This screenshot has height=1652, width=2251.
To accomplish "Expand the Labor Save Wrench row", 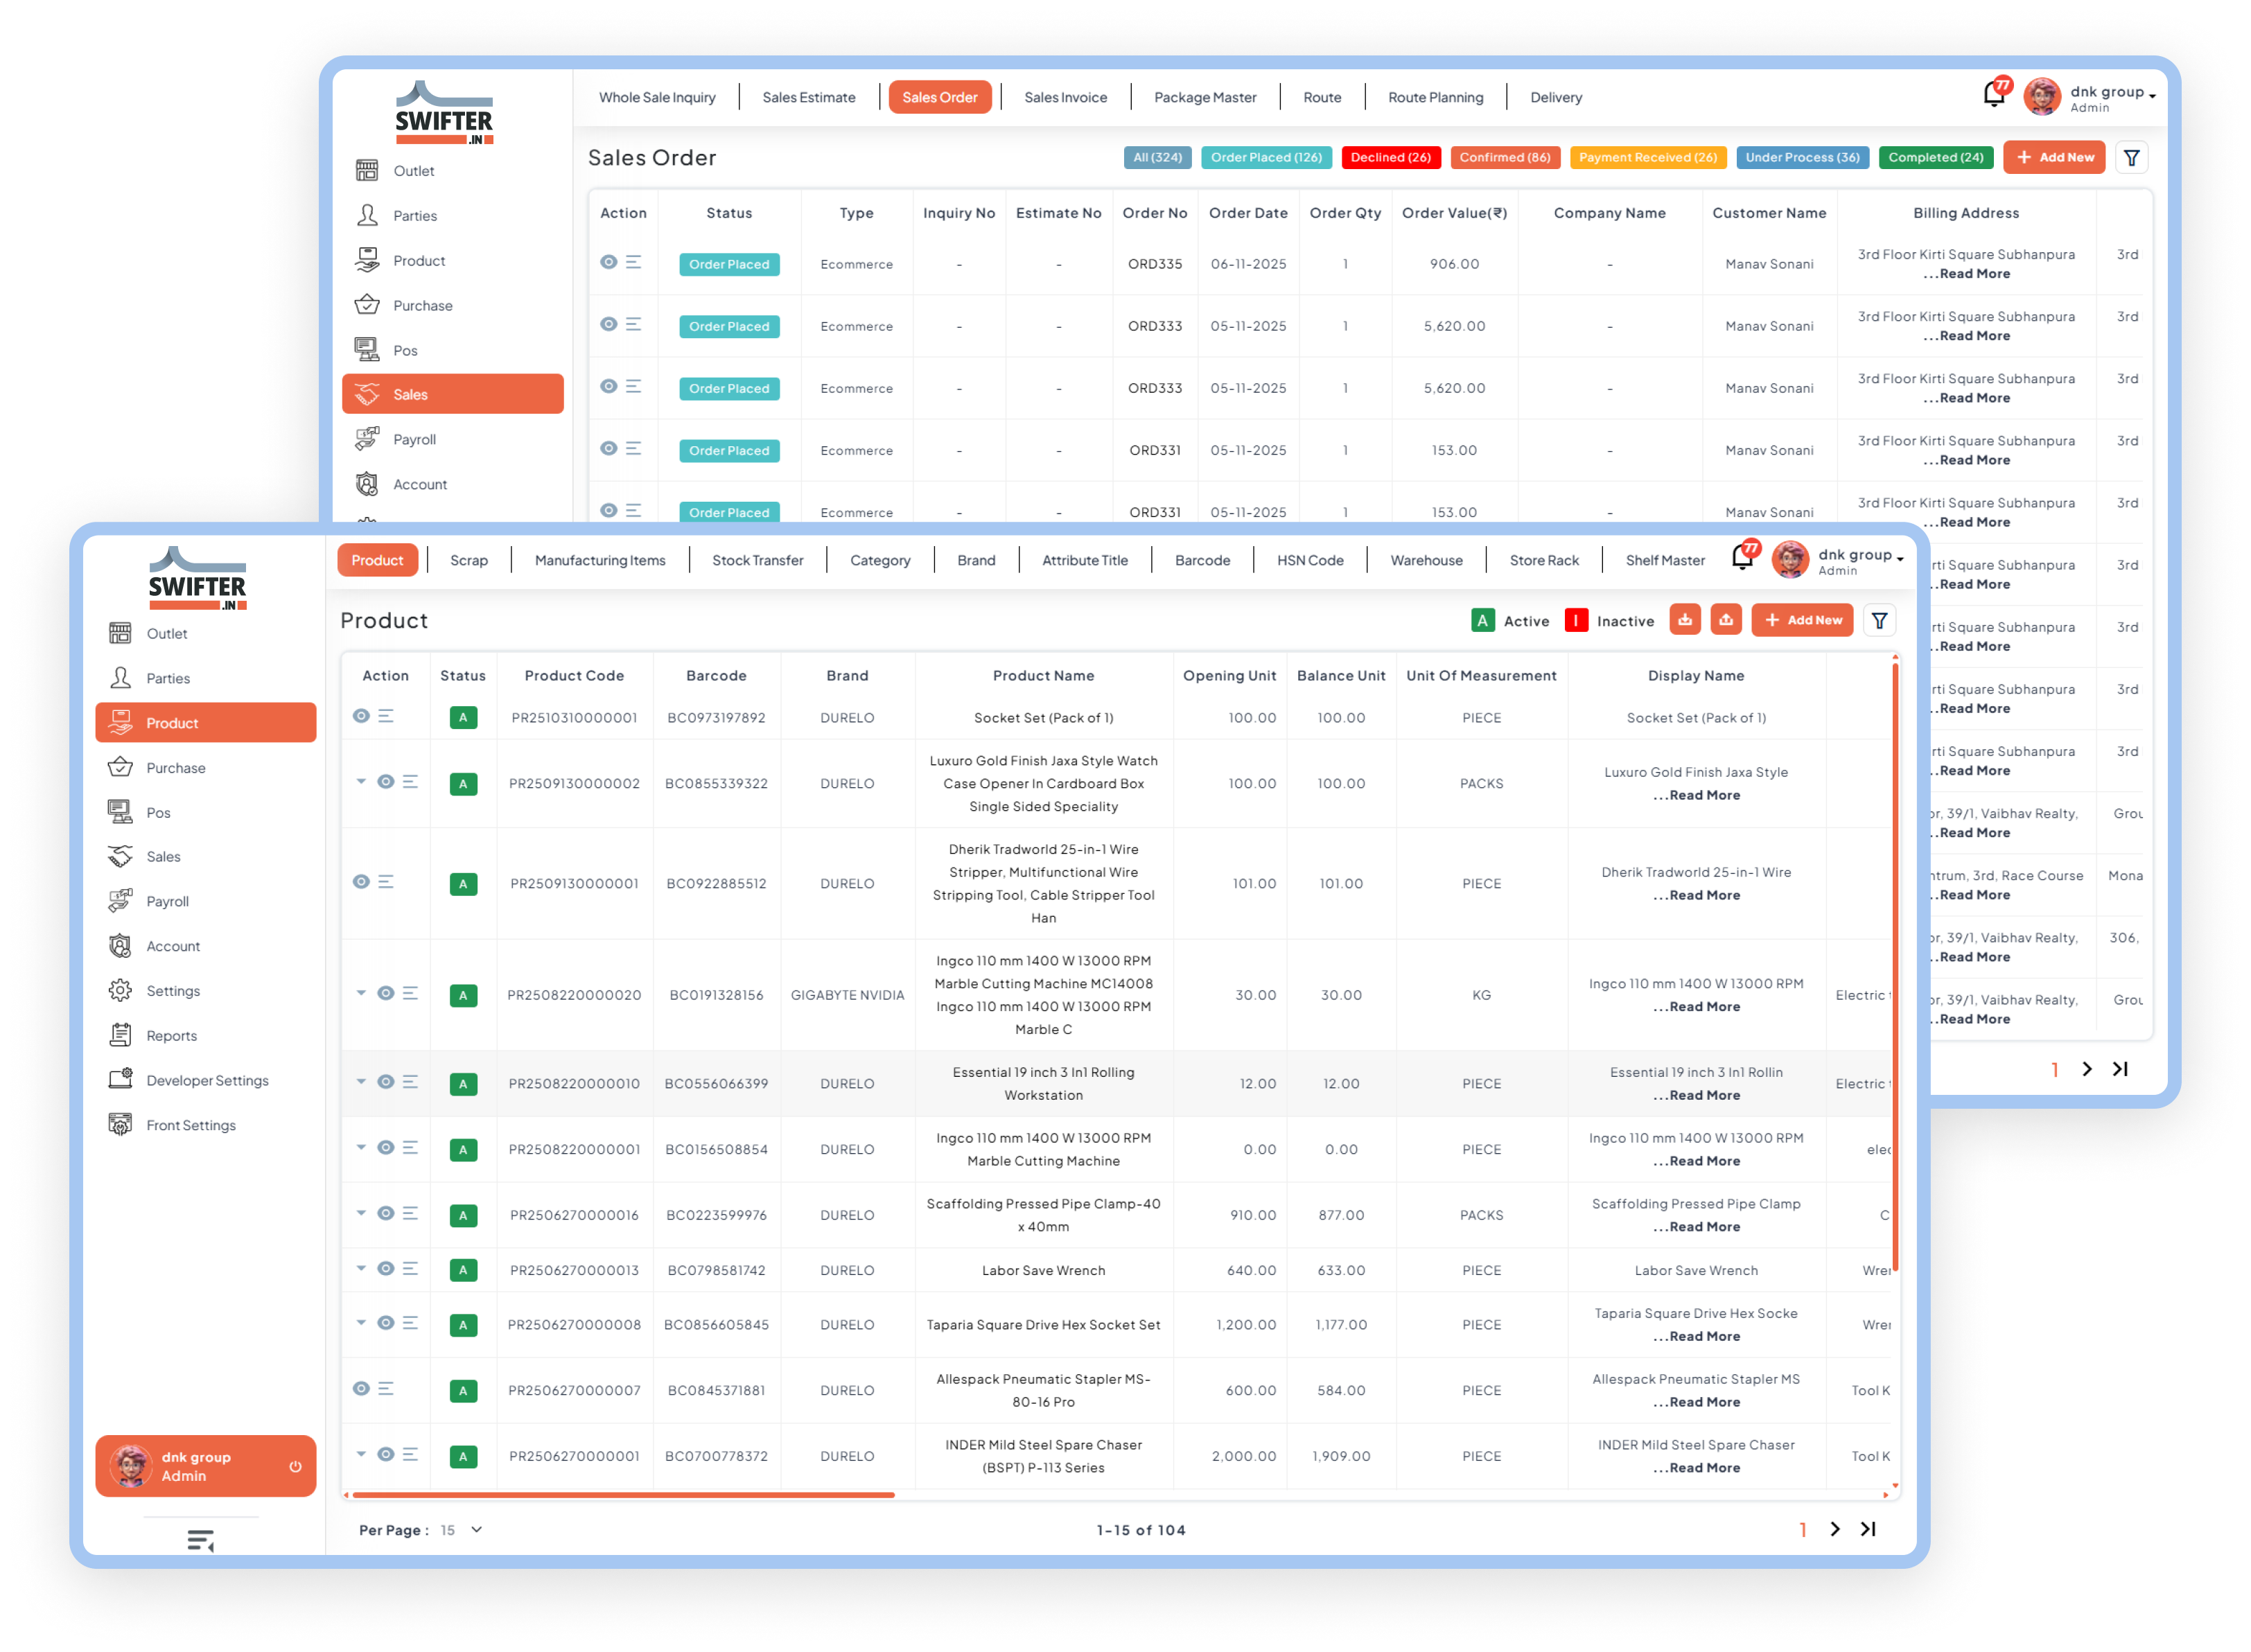I will click(361, 1268).
